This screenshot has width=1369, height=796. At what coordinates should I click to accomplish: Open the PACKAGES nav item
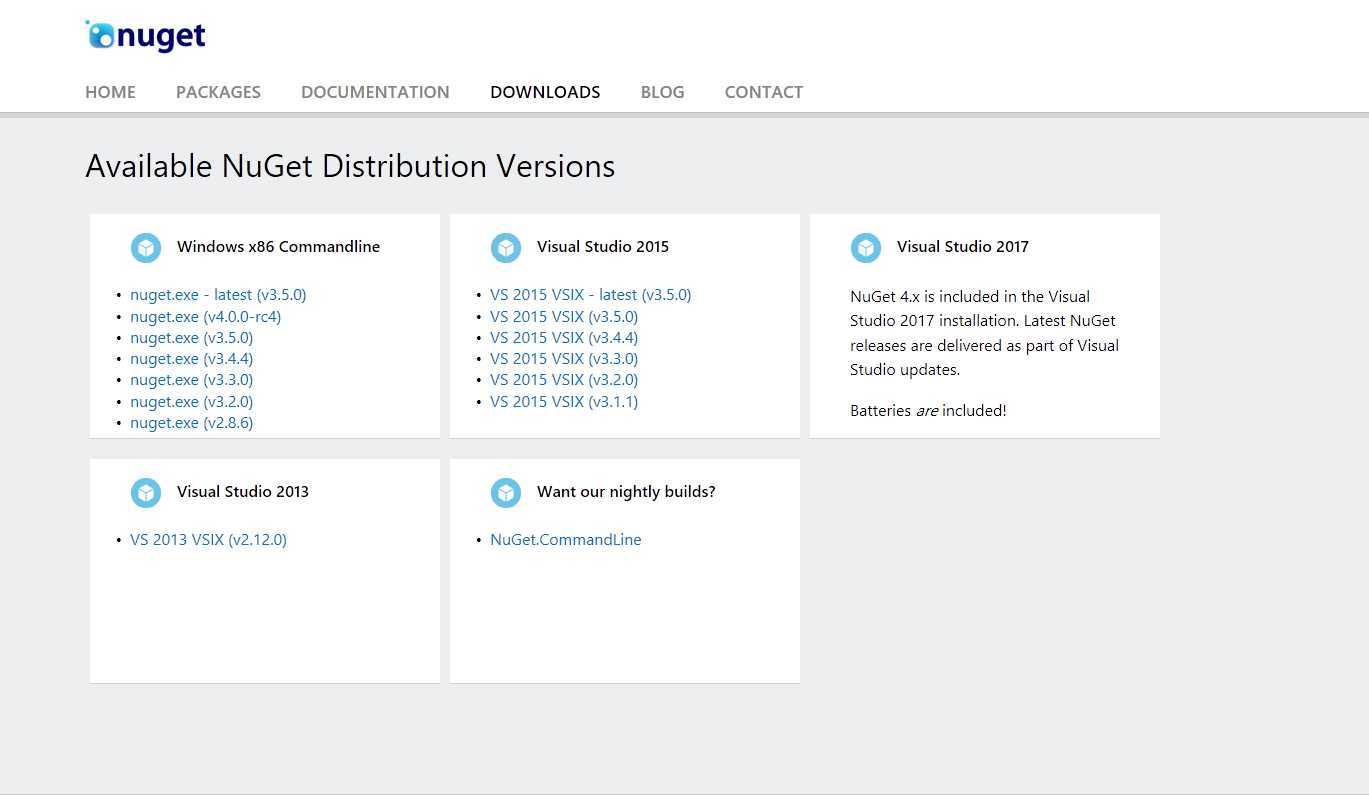(x=218, y=92)
